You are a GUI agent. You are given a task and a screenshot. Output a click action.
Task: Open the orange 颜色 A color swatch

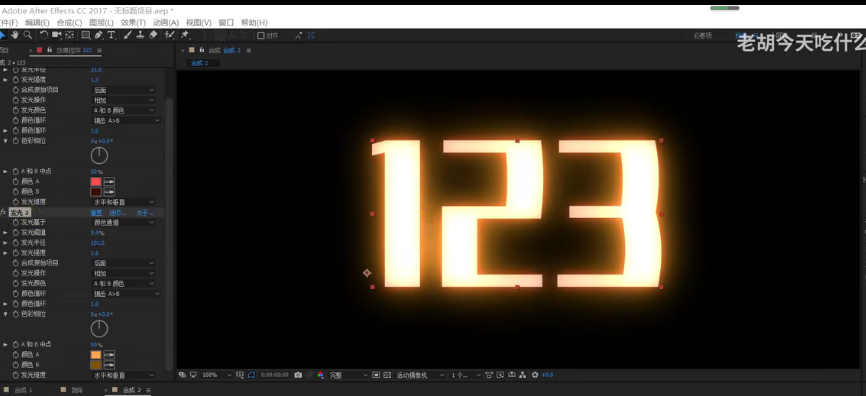[x=96, y=355]
